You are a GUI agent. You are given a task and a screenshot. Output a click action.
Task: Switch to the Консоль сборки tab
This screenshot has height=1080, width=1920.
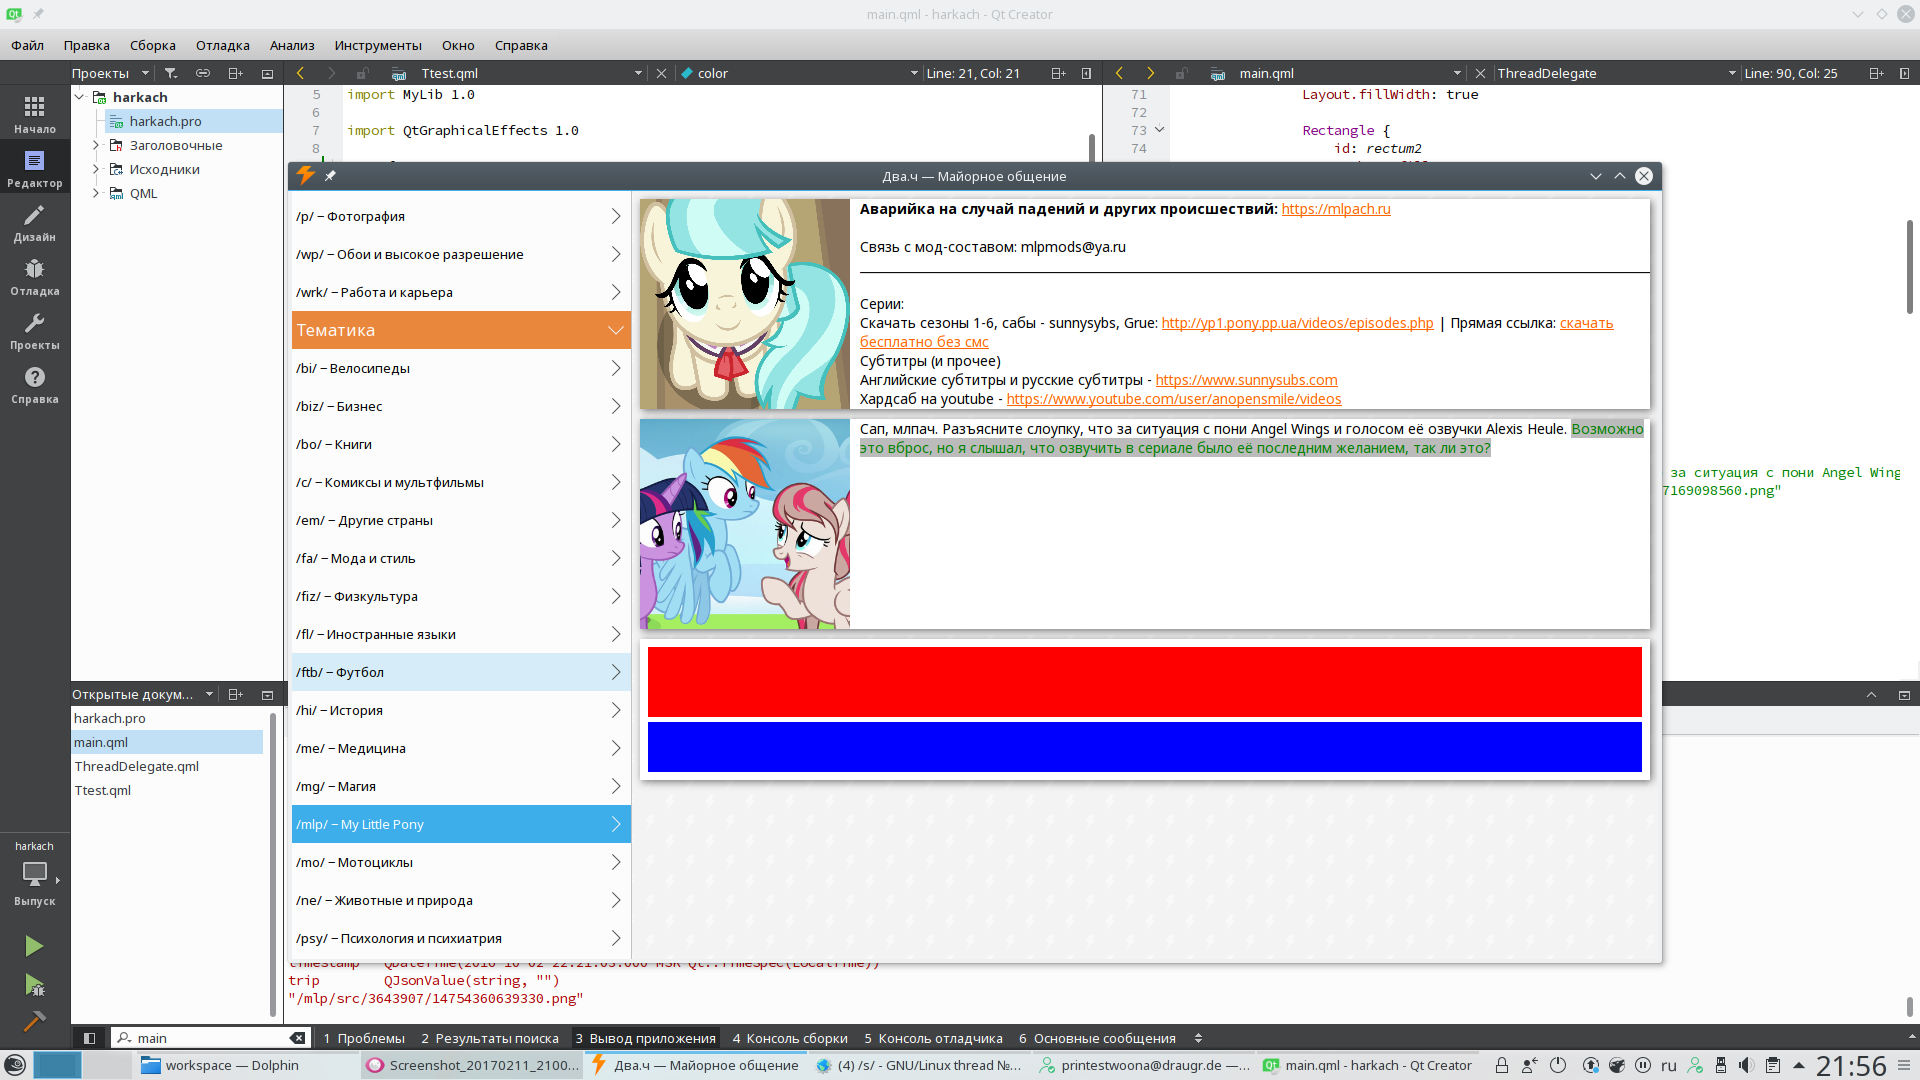coord(790,1038)
